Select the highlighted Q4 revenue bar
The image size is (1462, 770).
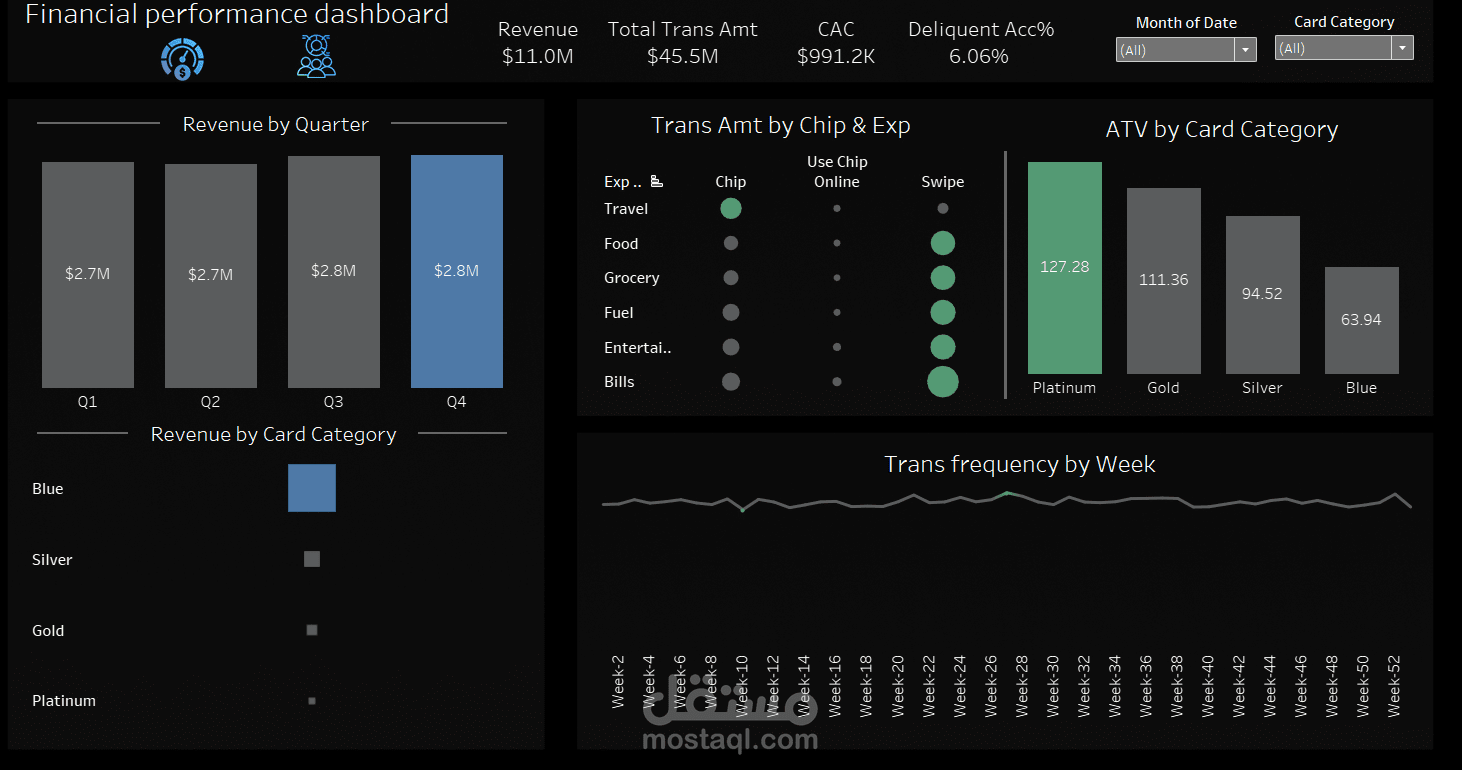pos(456,271)
